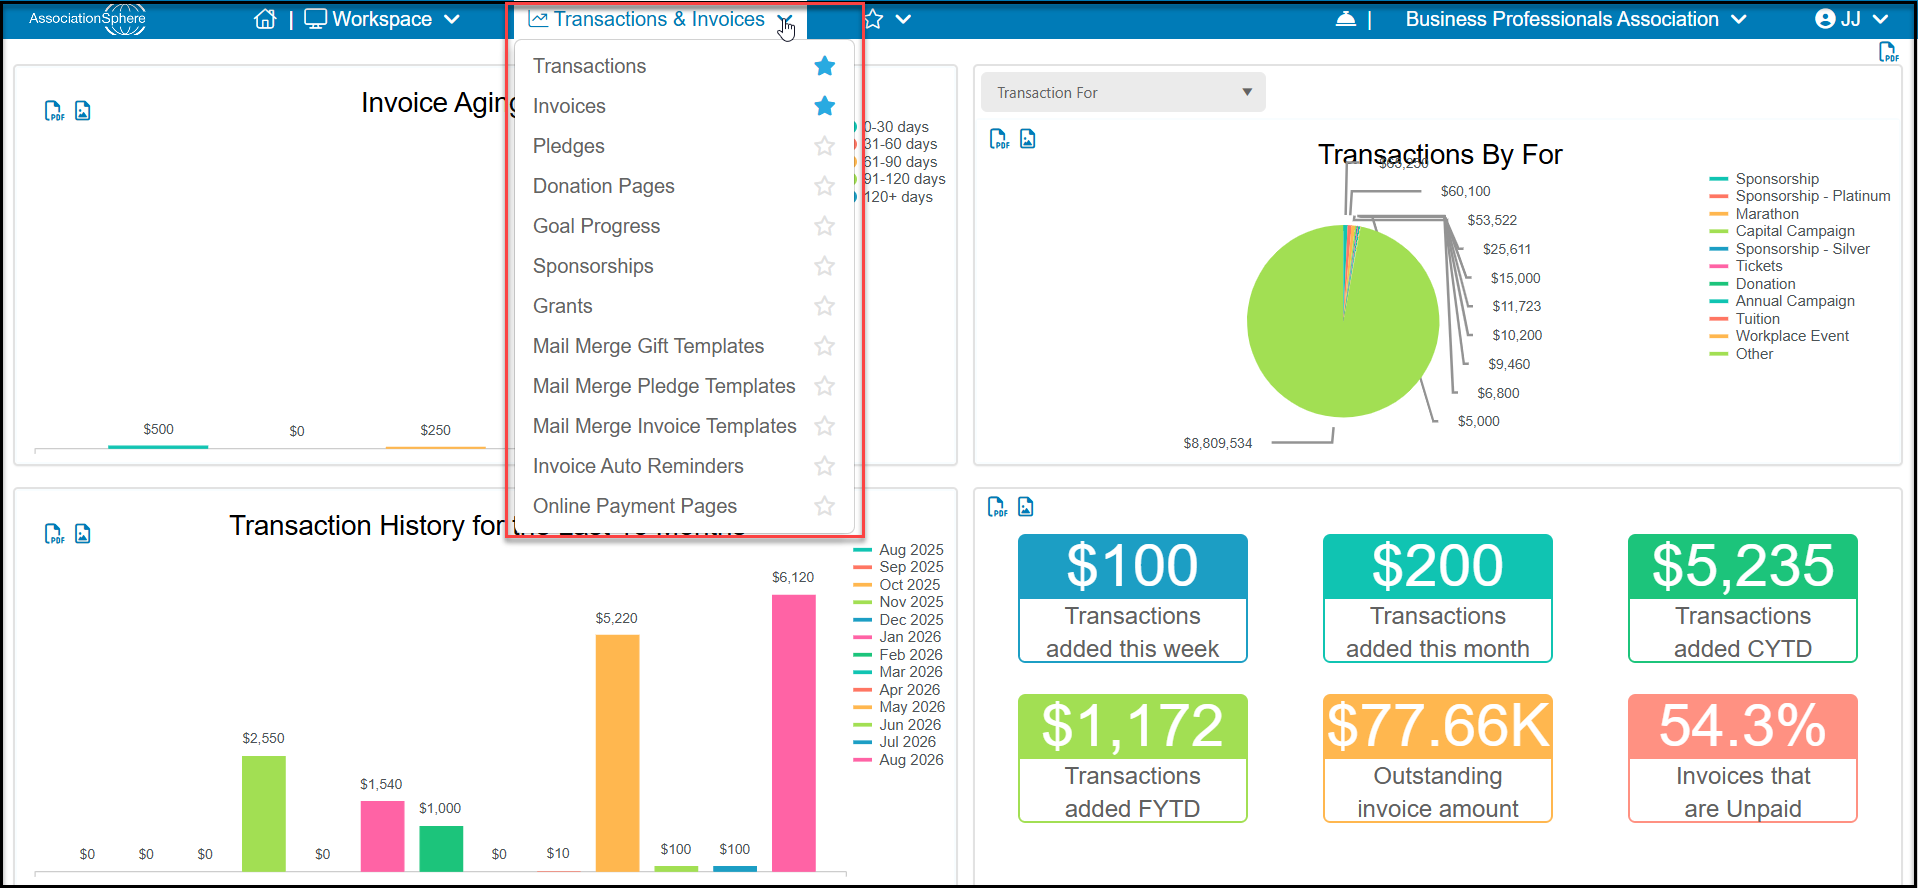The width and height of the screenshot is (1918, 888).
Task: Open the Workspace dropdown menu
Action: coord(382,19)
